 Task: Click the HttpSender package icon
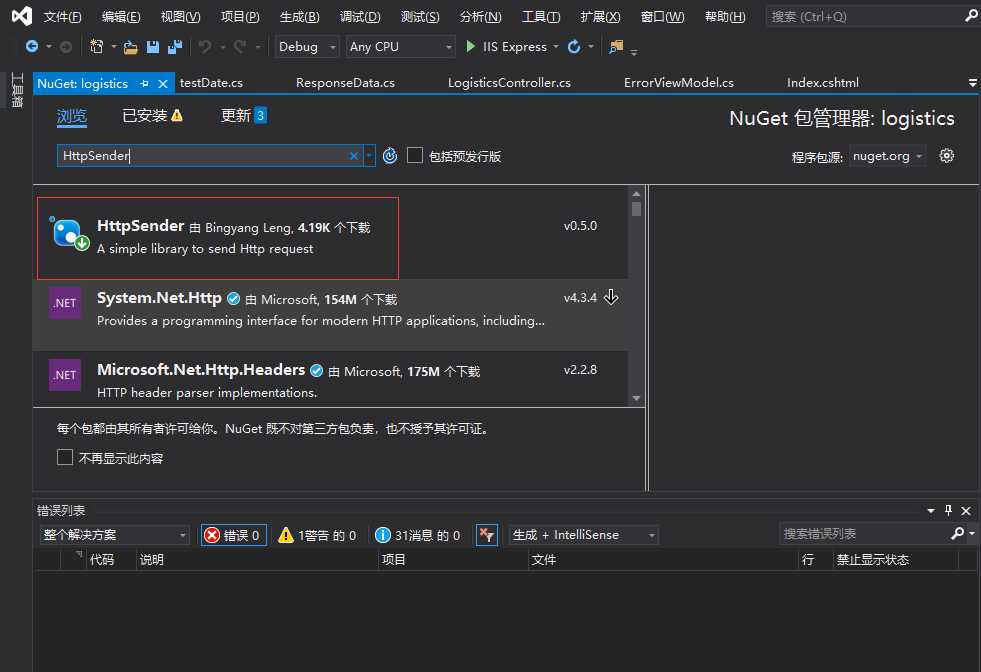(x=69, y=233)
